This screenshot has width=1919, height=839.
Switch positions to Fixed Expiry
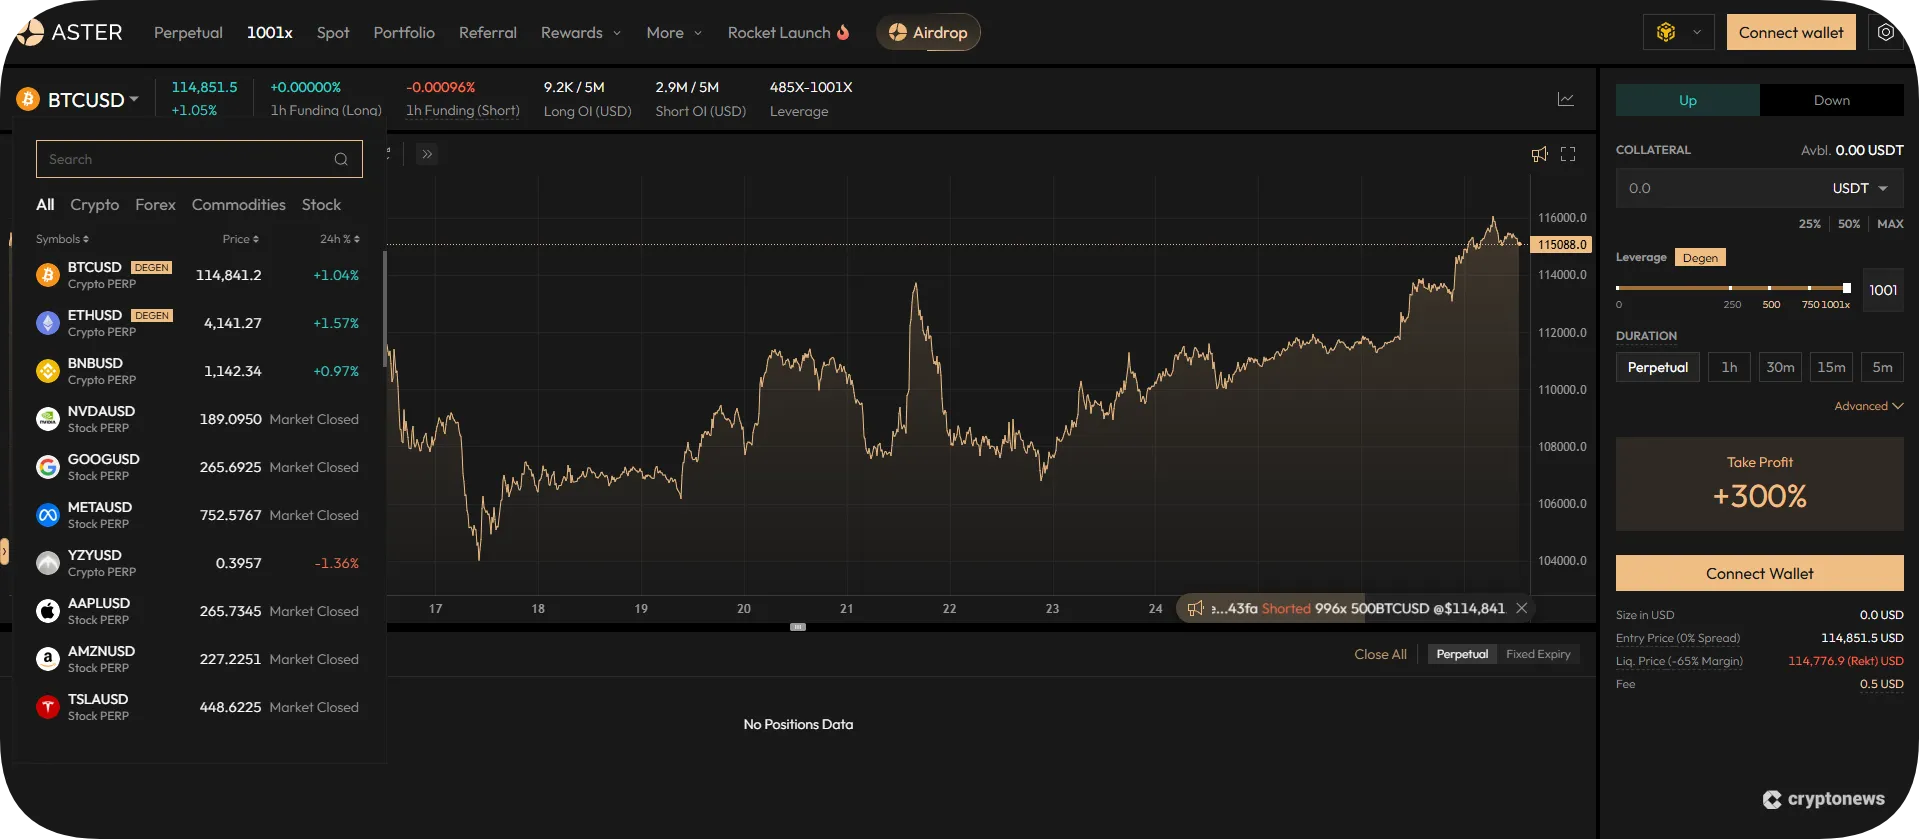click(x=1538, y=654)
